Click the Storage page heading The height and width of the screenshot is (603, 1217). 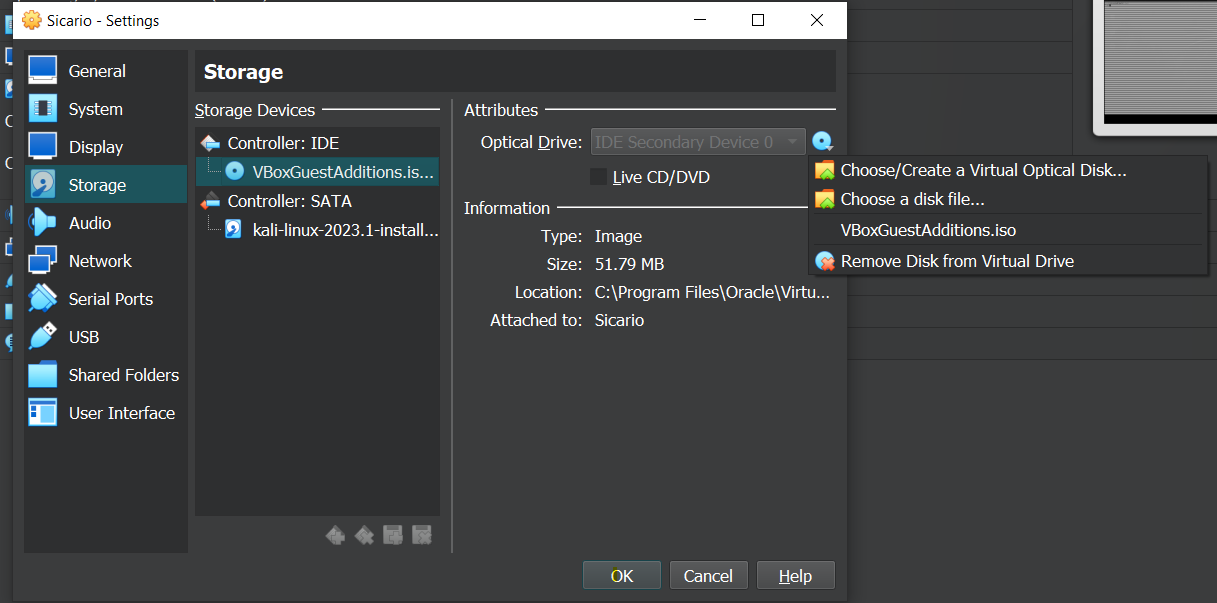pos(243,72)
